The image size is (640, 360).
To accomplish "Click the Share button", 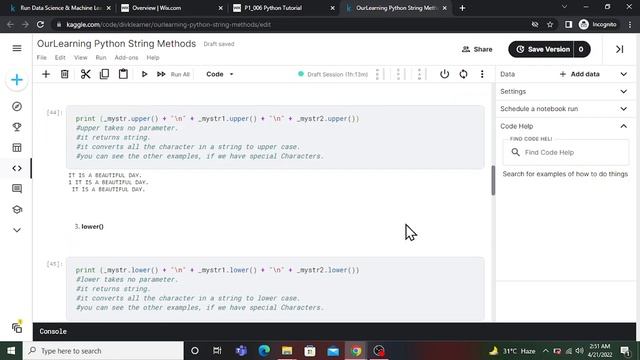I will (x=477, y=49).
